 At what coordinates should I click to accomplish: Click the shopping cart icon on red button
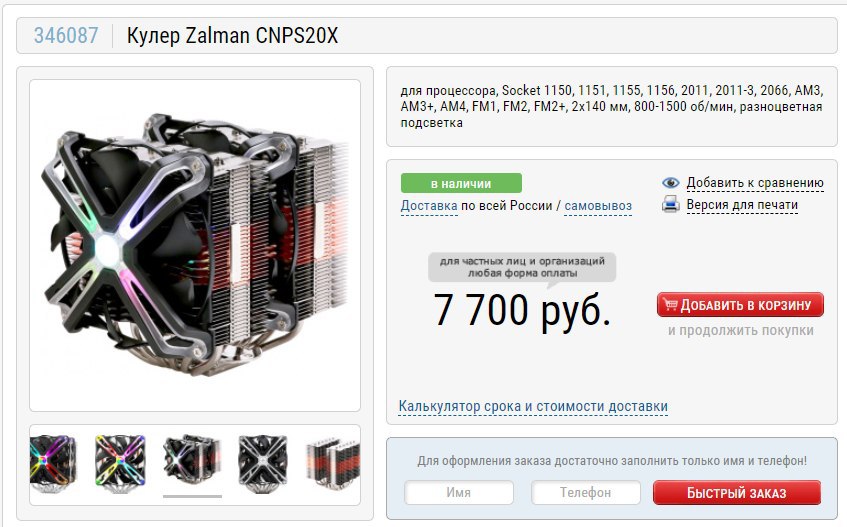[670, 305]
